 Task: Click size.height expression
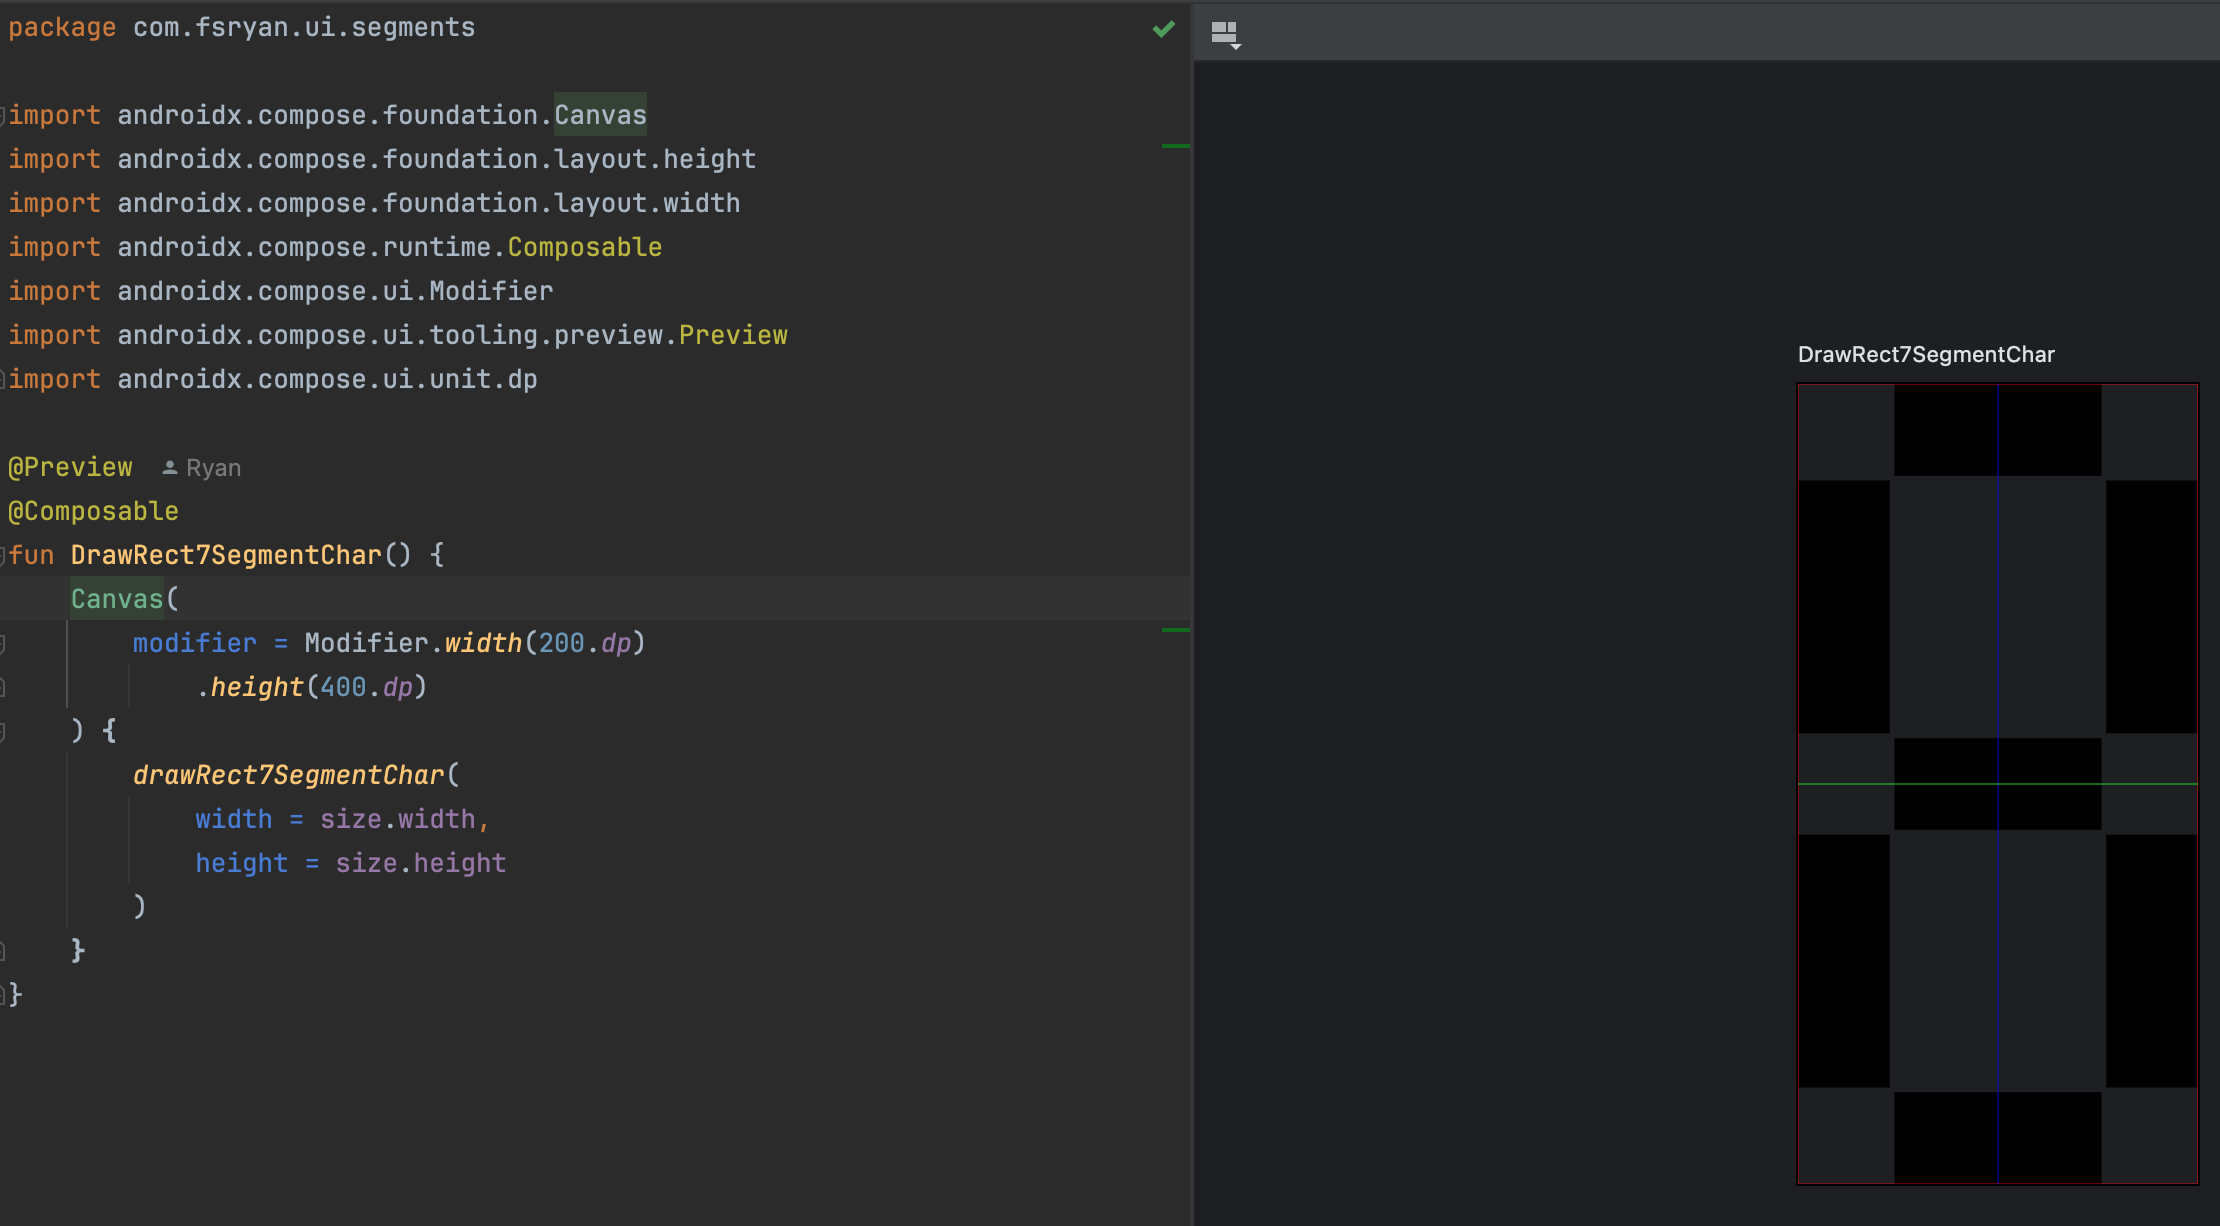tap(421, 863)
